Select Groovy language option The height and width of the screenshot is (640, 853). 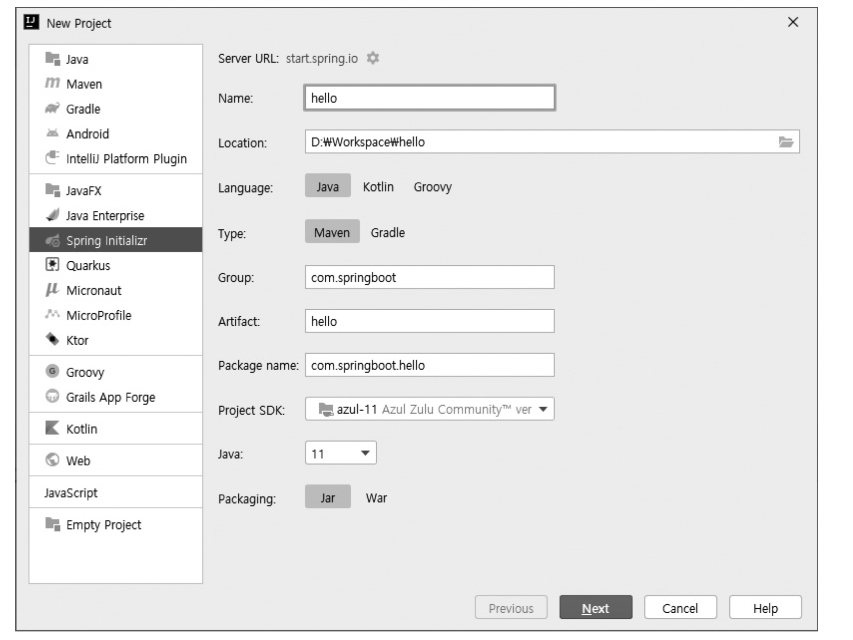432,187
